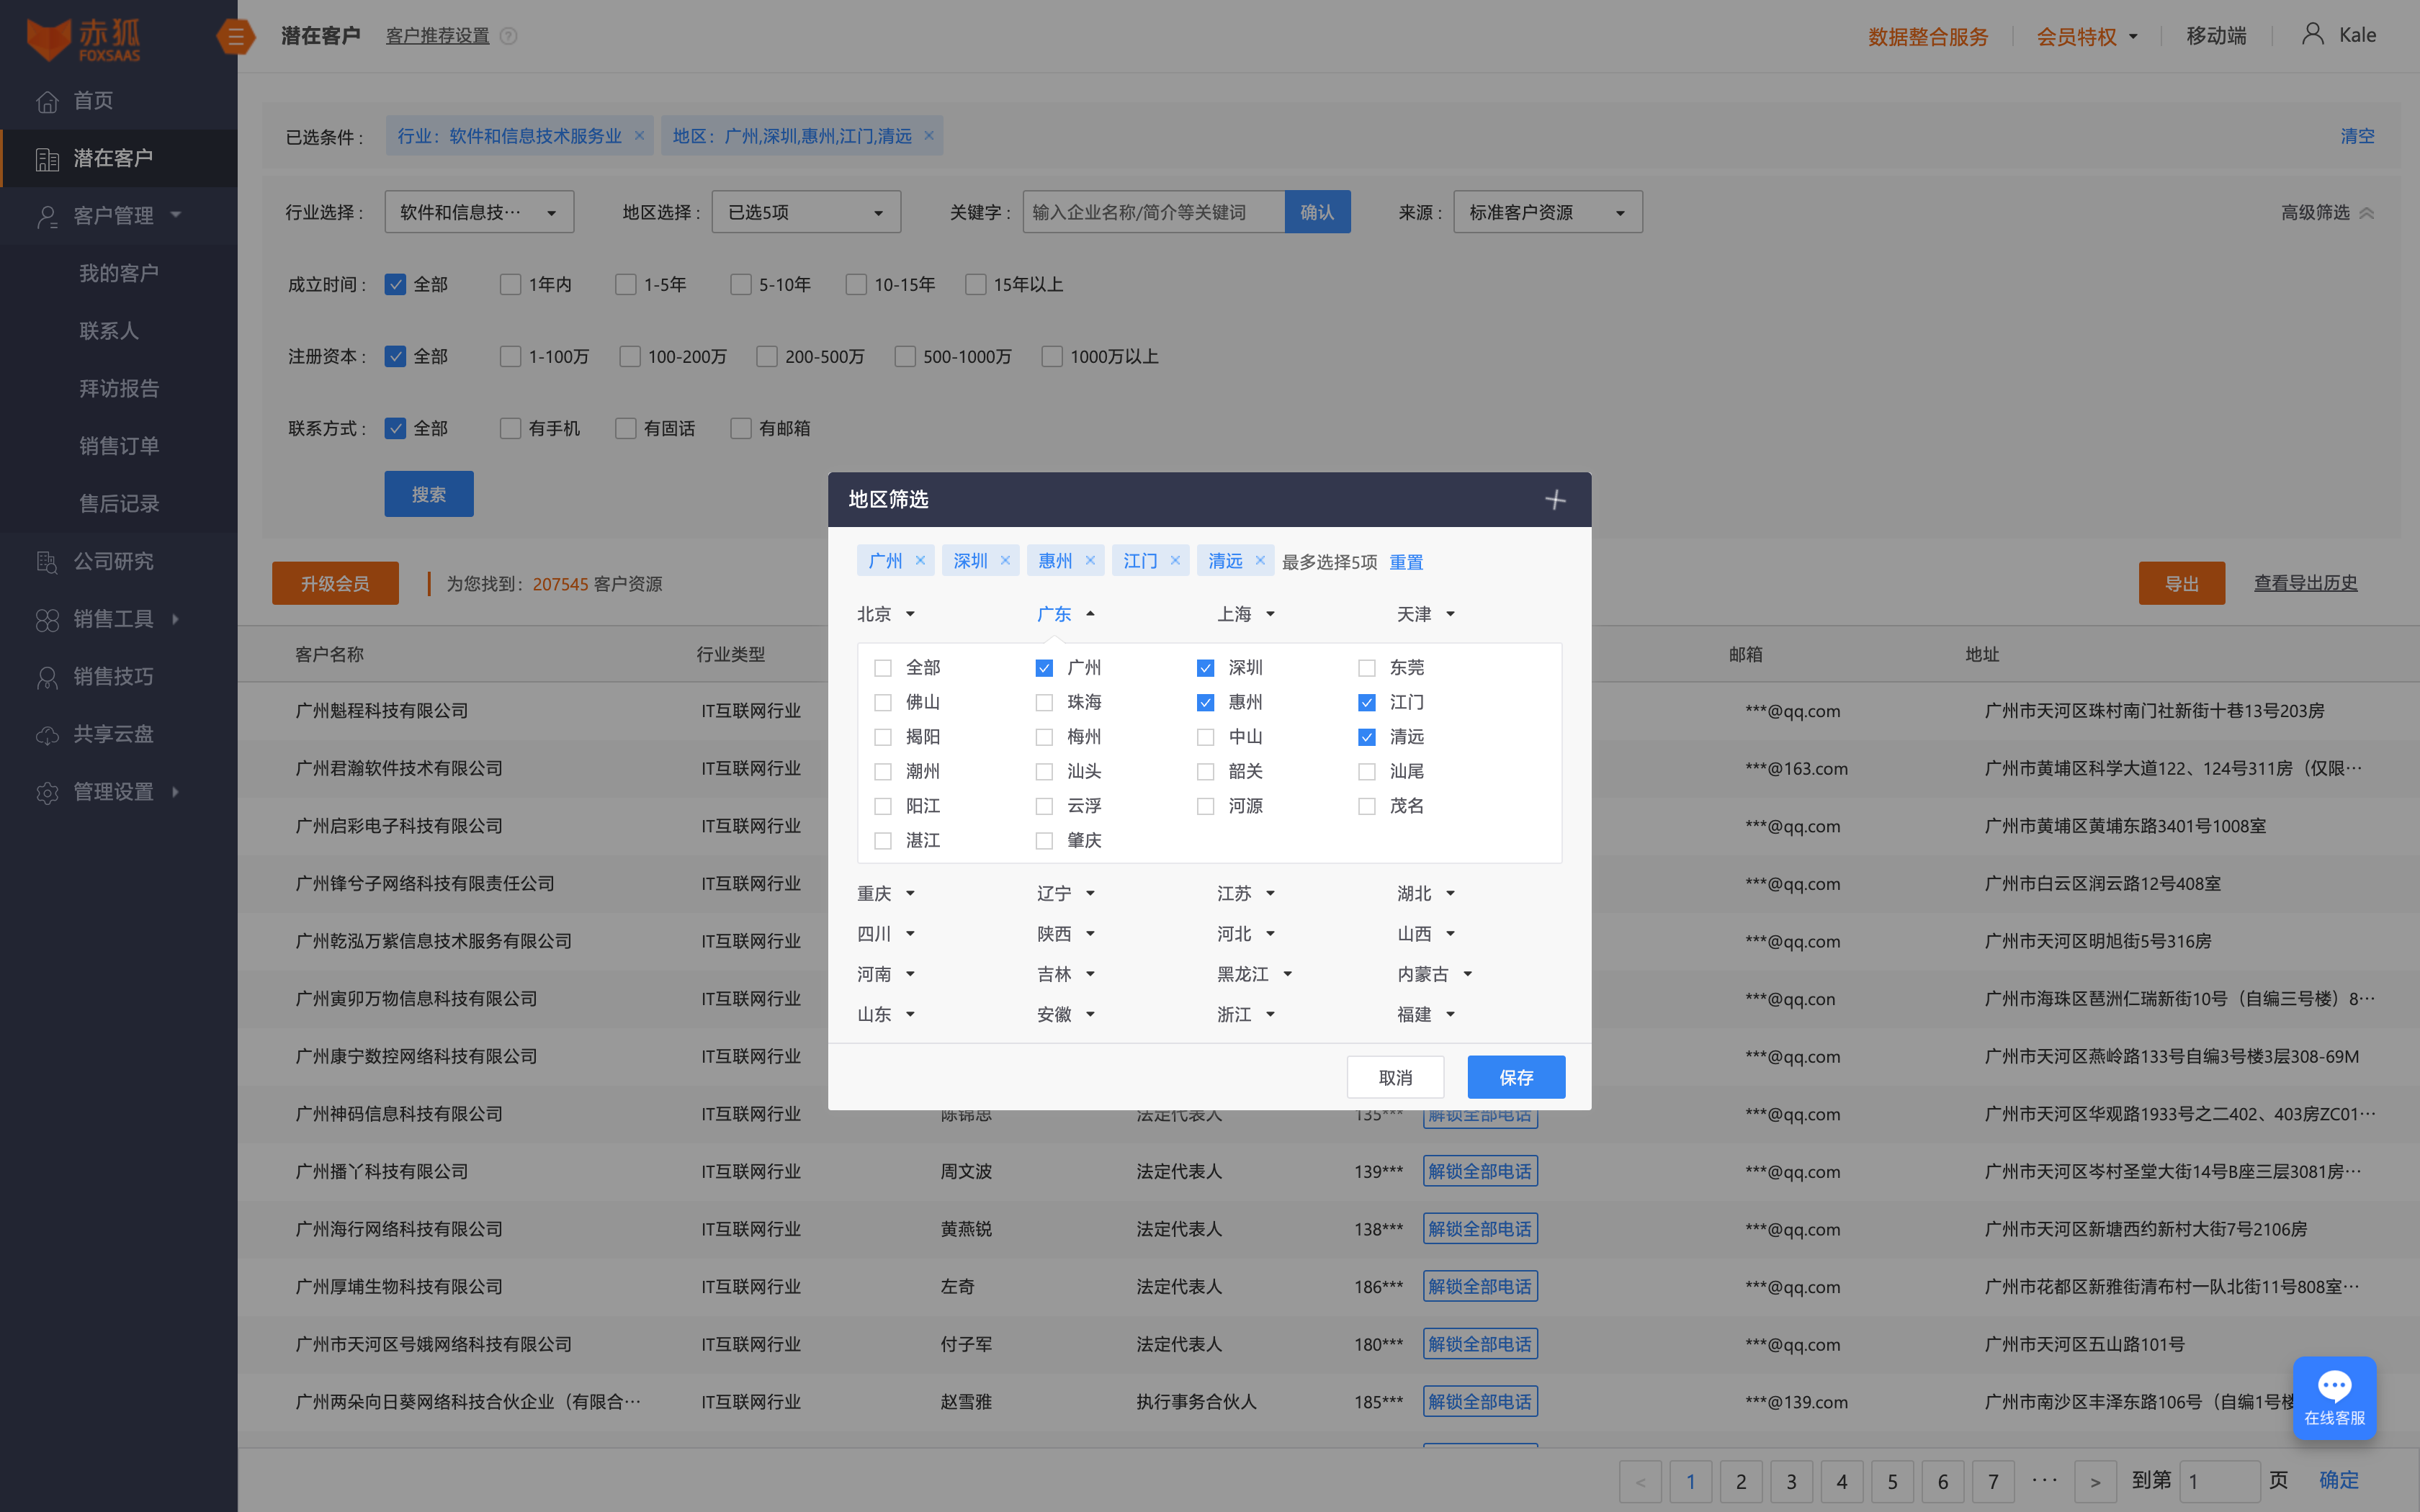Click the help question mark beside 客户推荐设置
This screenshot has width=2420, height=1512.
509,36
